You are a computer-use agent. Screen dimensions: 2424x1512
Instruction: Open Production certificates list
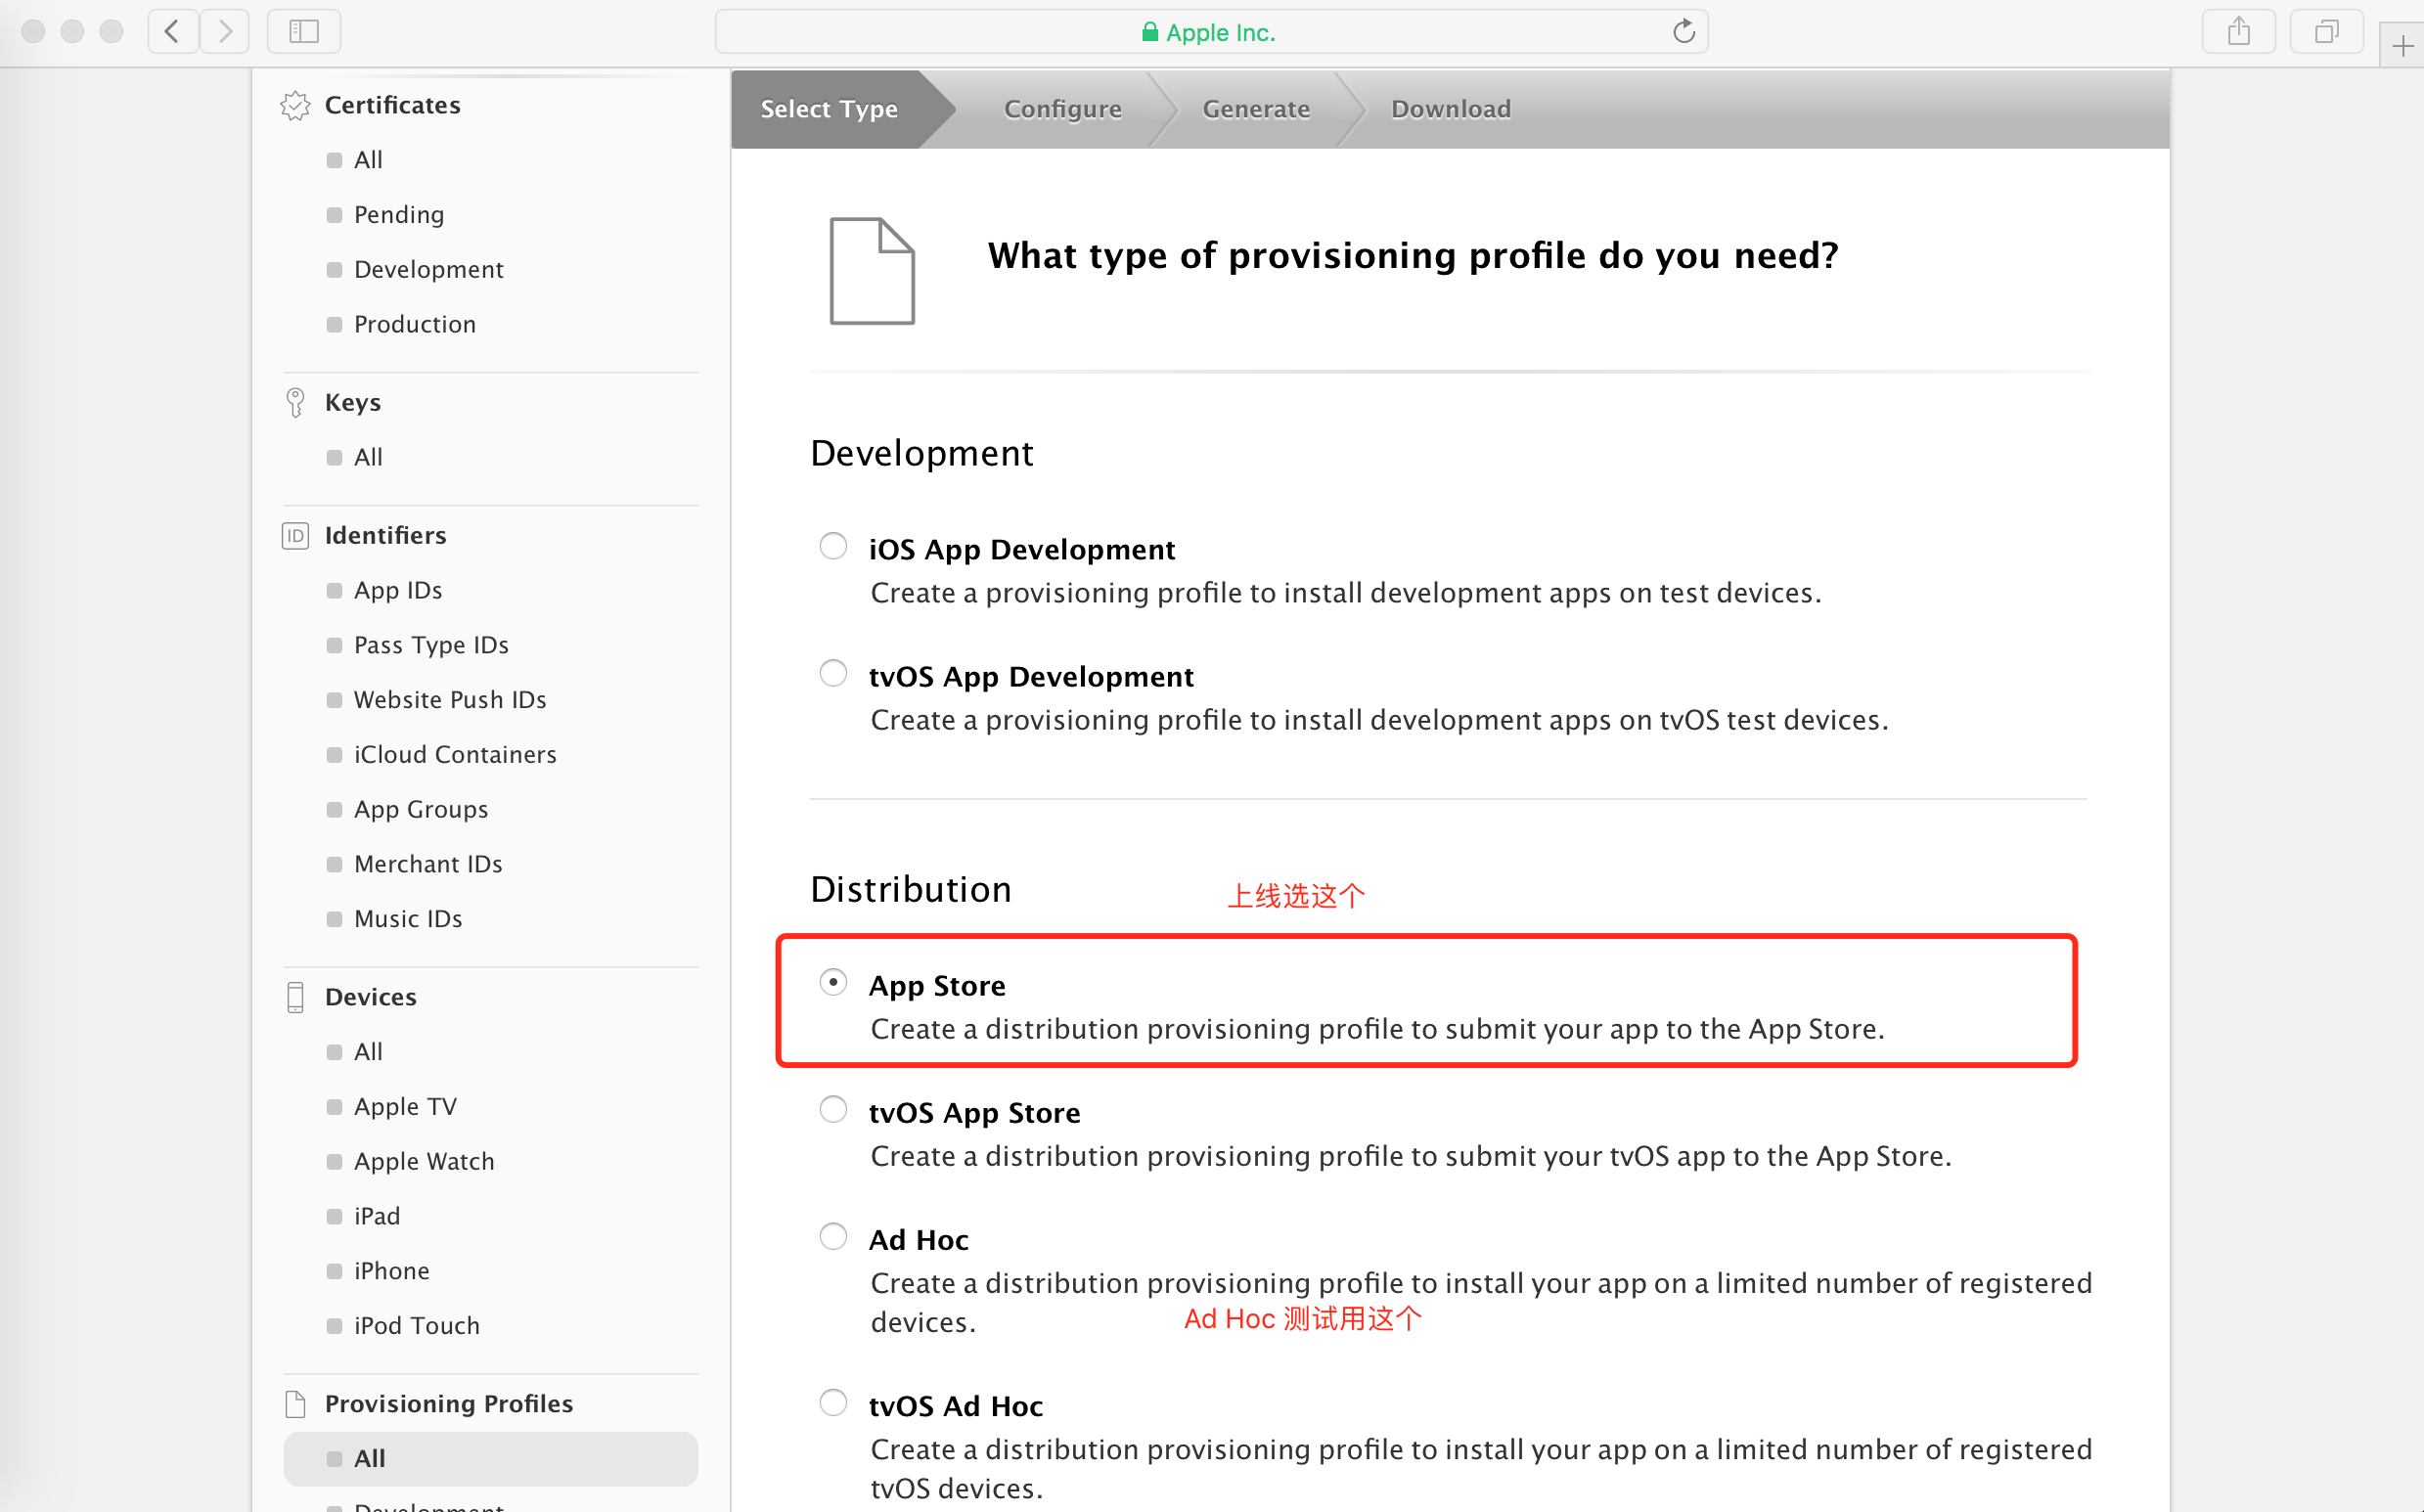pos(415,325)
